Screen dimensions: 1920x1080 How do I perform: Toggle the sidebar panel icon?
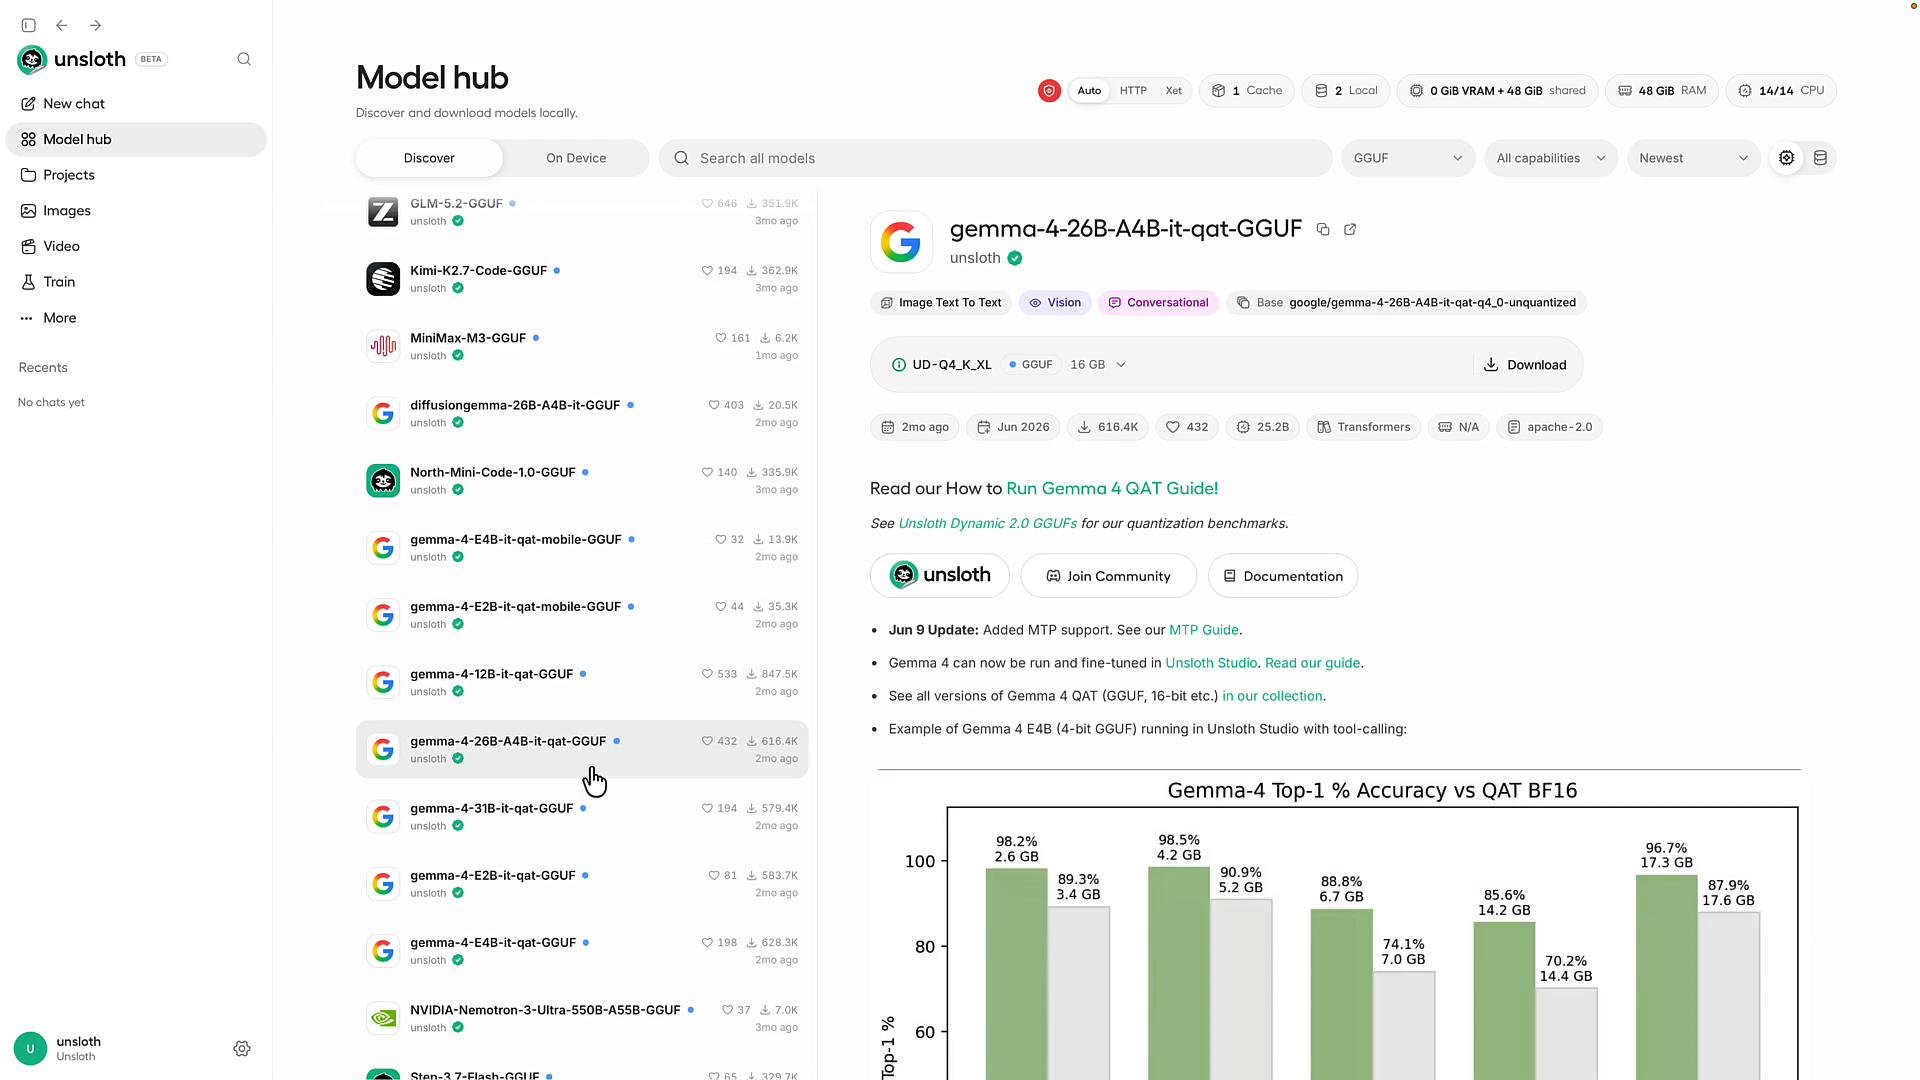28,25
